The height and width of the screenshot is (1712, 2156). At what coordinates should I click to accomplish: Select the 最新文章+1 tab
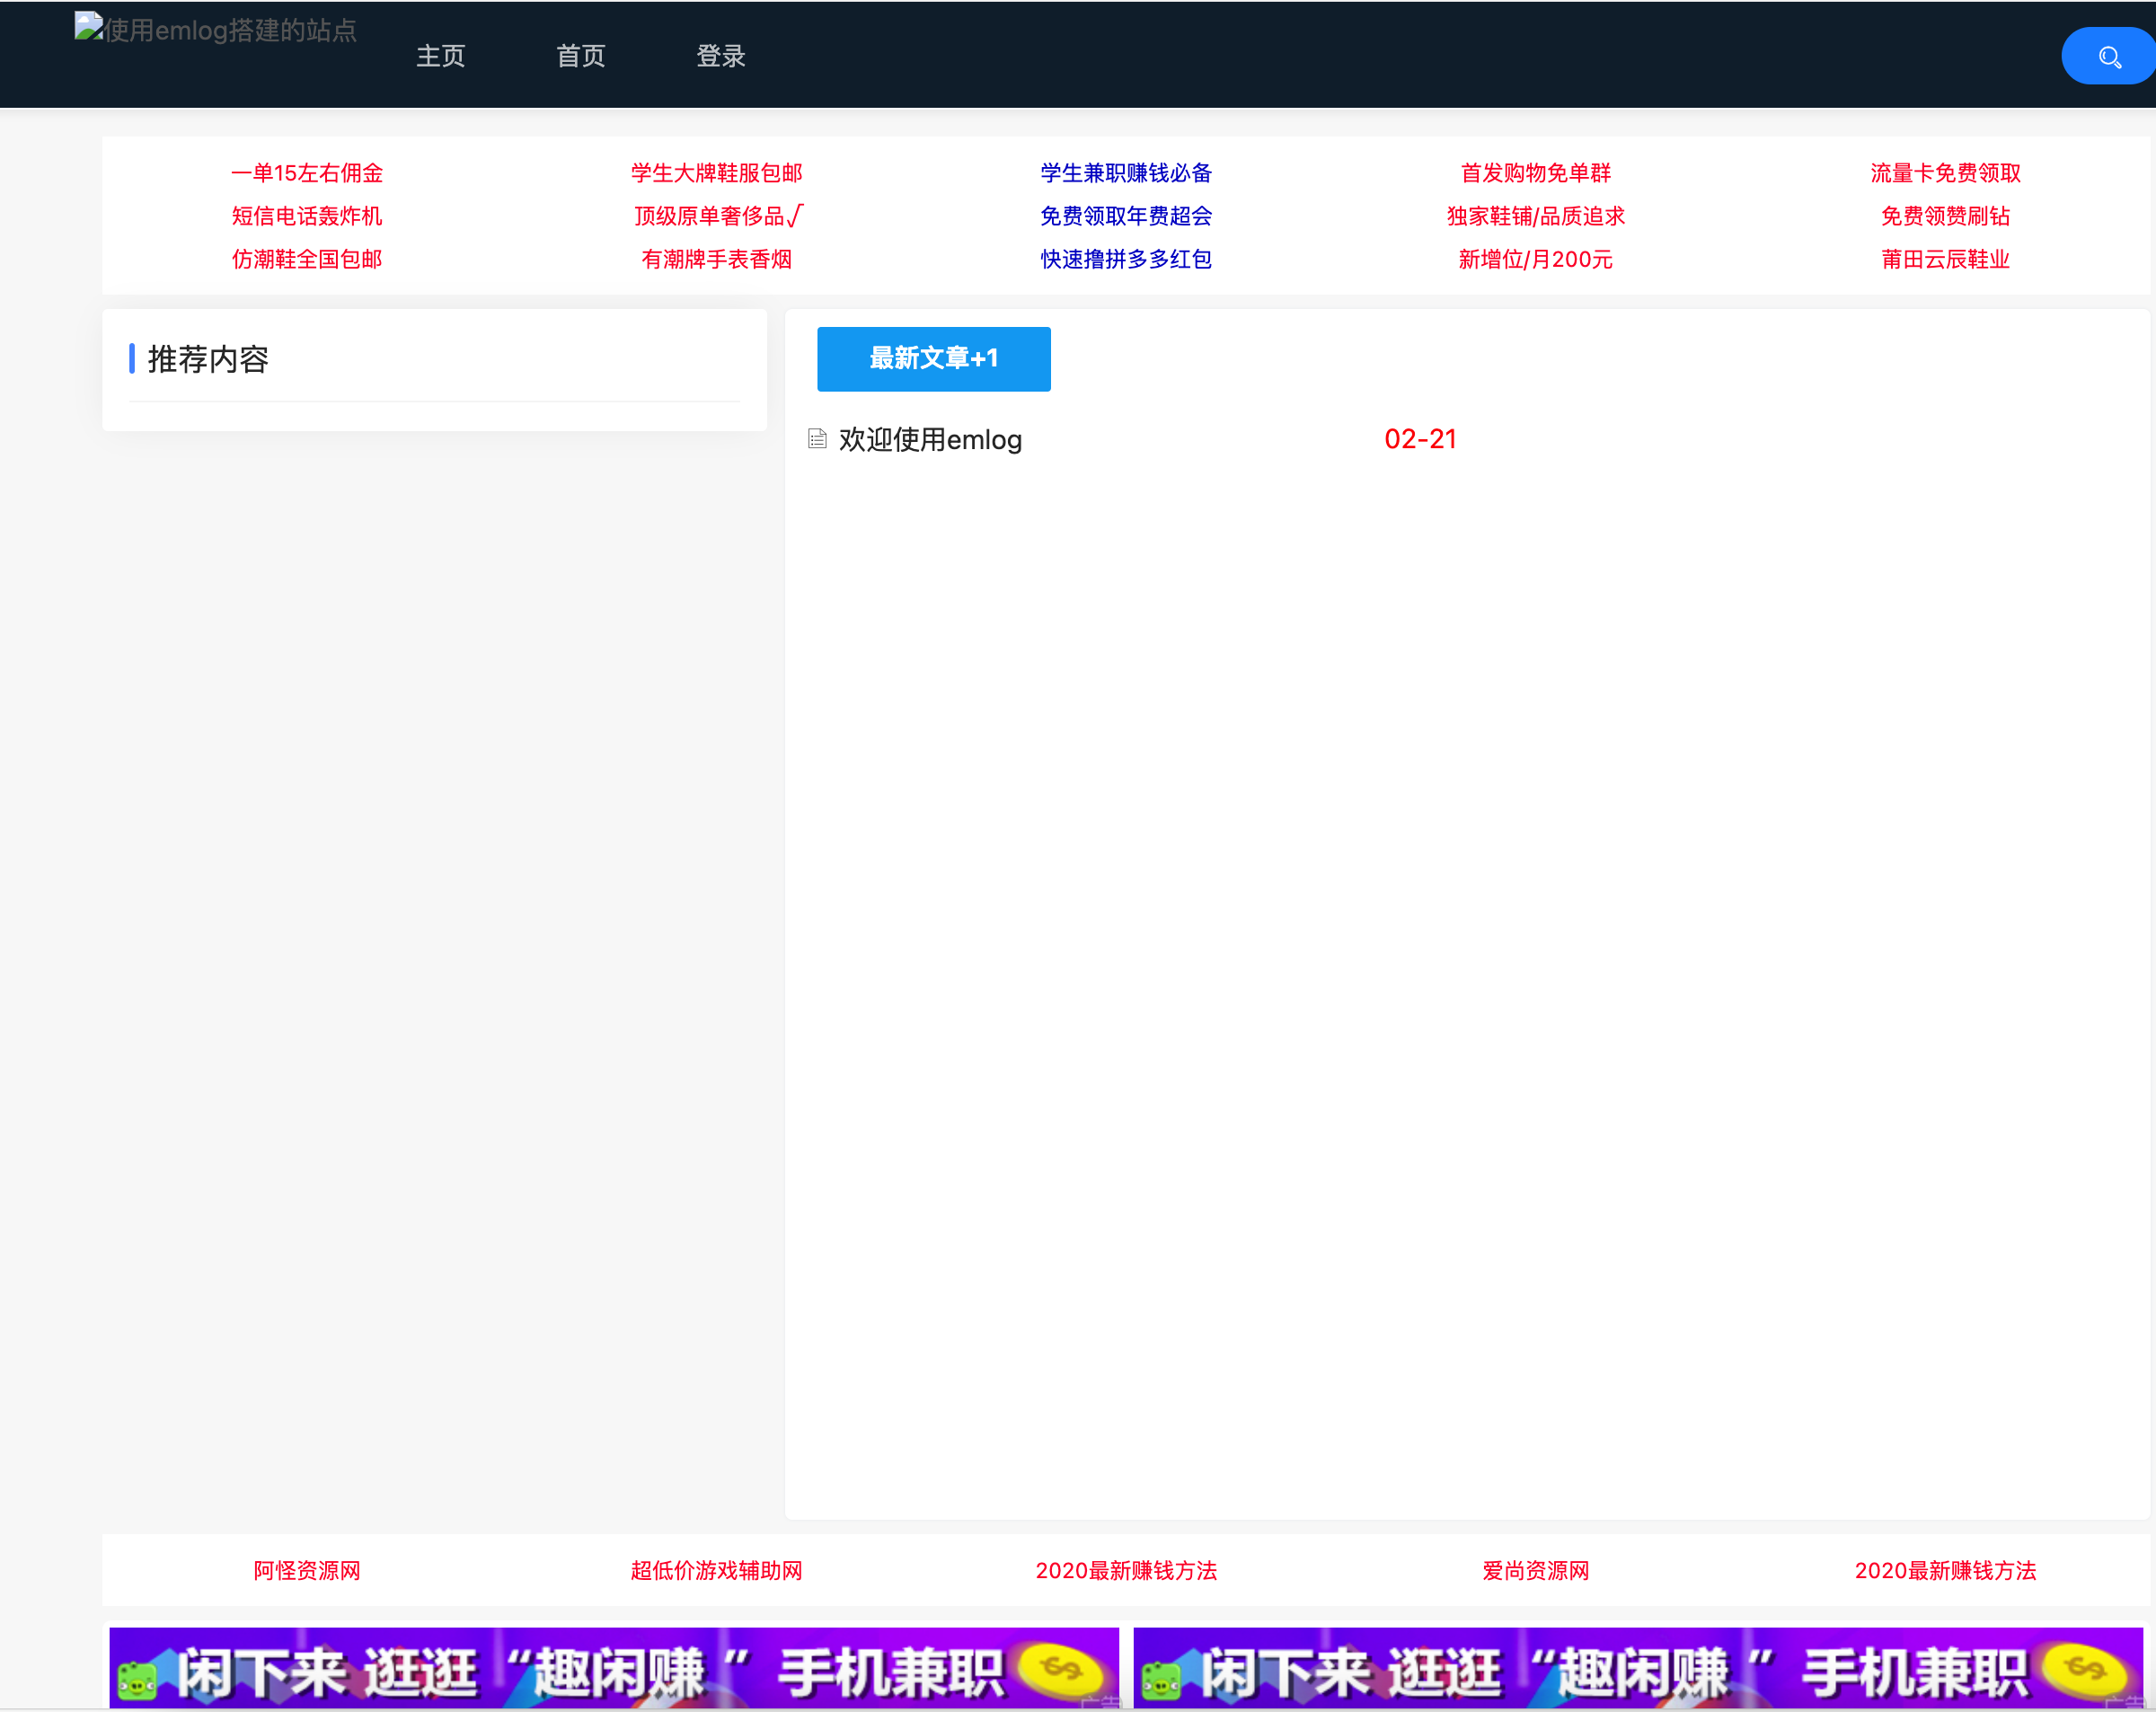934,359
